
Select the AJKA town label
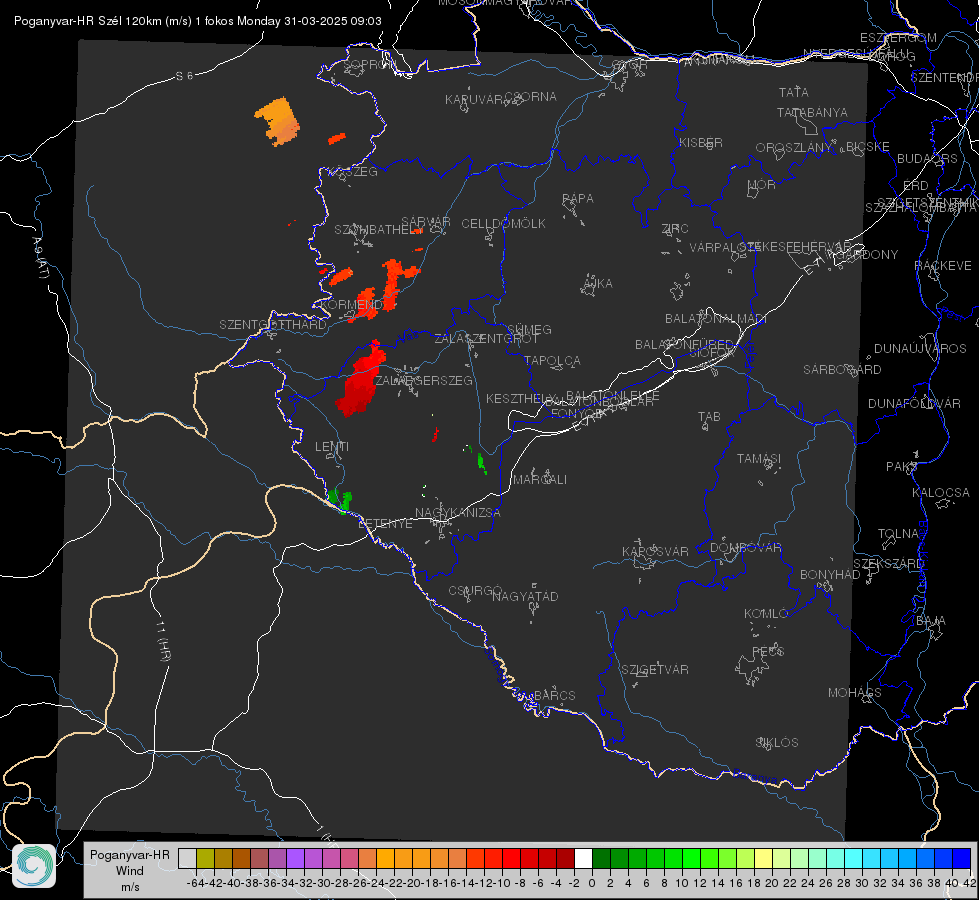coord(598,284)
